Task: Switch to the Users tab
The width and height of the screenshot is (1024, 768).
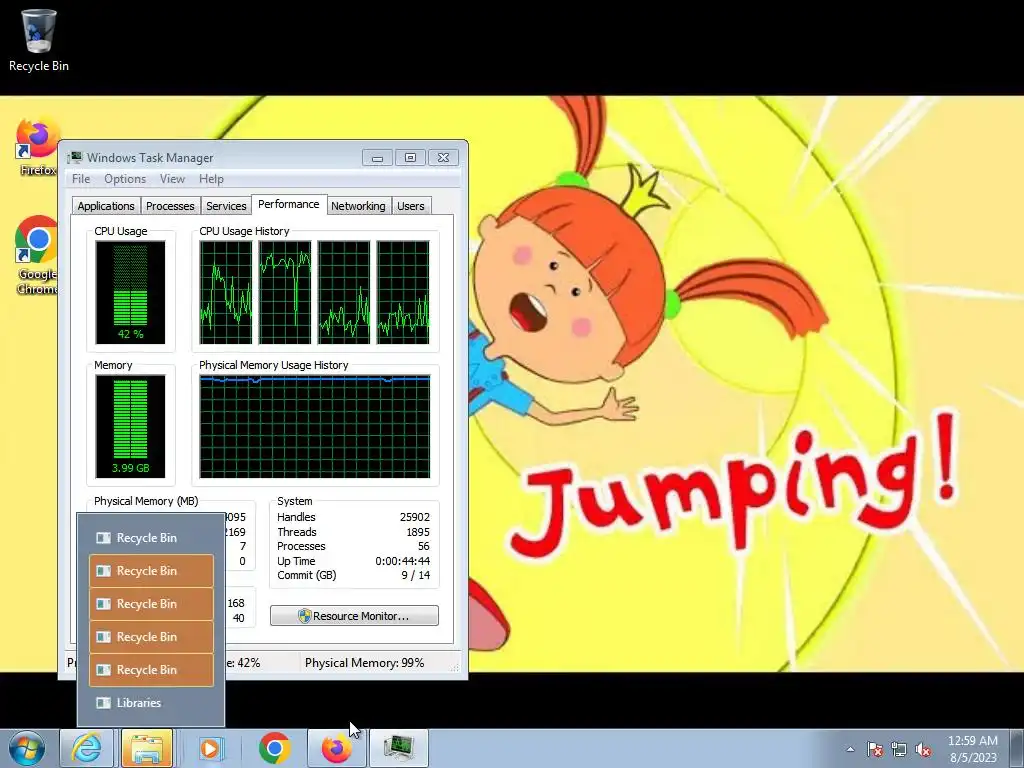Action: [x=411, y=206]
